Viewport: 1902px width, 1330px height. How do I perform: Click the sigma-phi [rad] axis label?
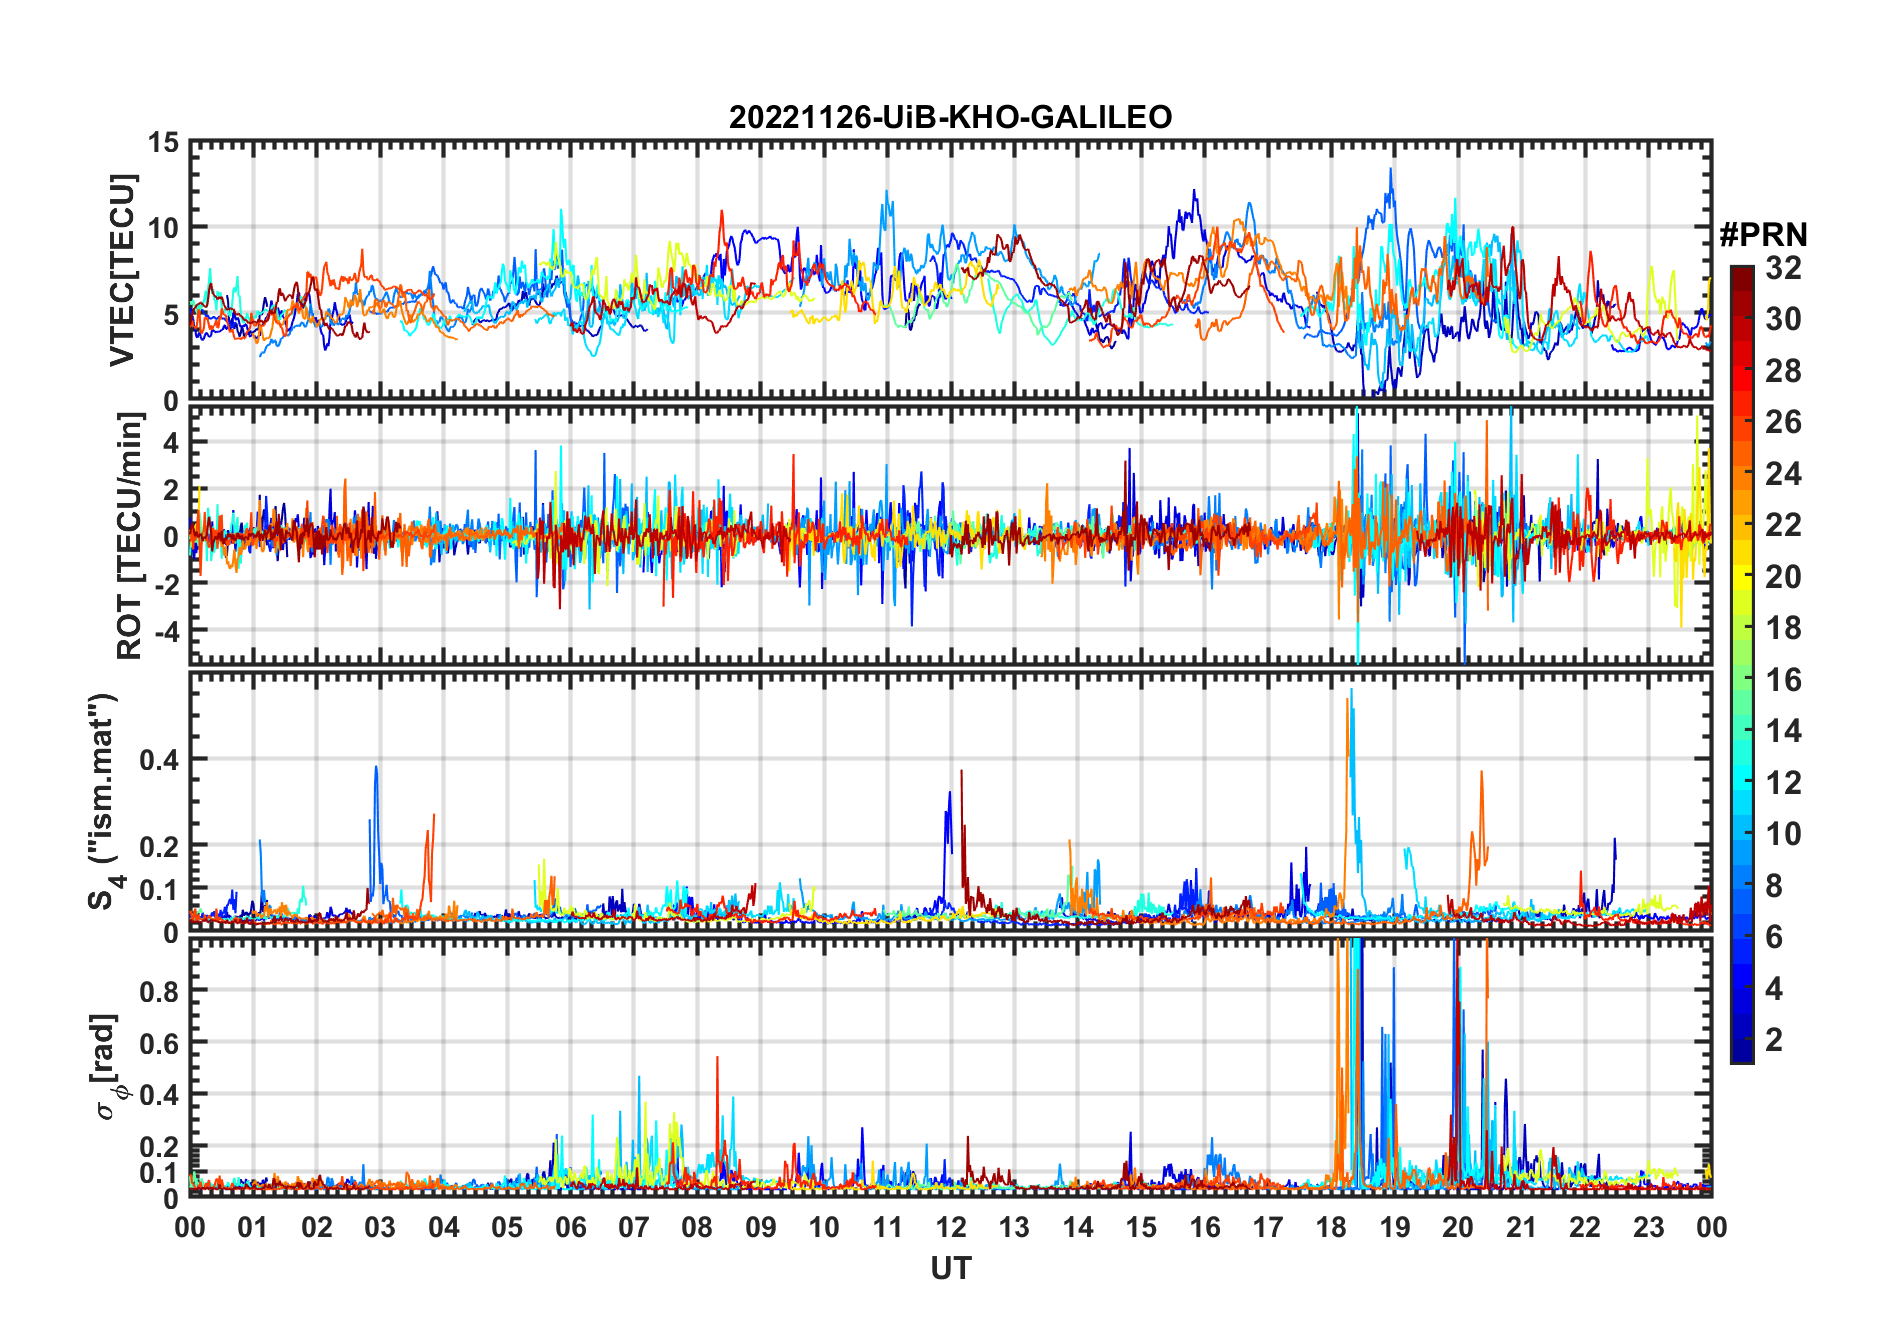tap(106, 1067)
